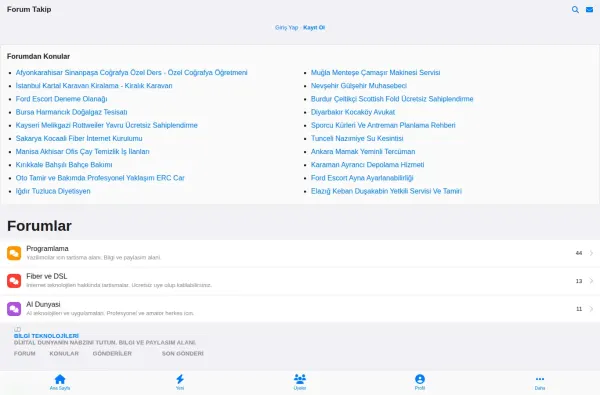This screenshot has width=600, height=395.
Task: Click the purple AI Dunyasi forum icon
Action: tap(14, 309)
